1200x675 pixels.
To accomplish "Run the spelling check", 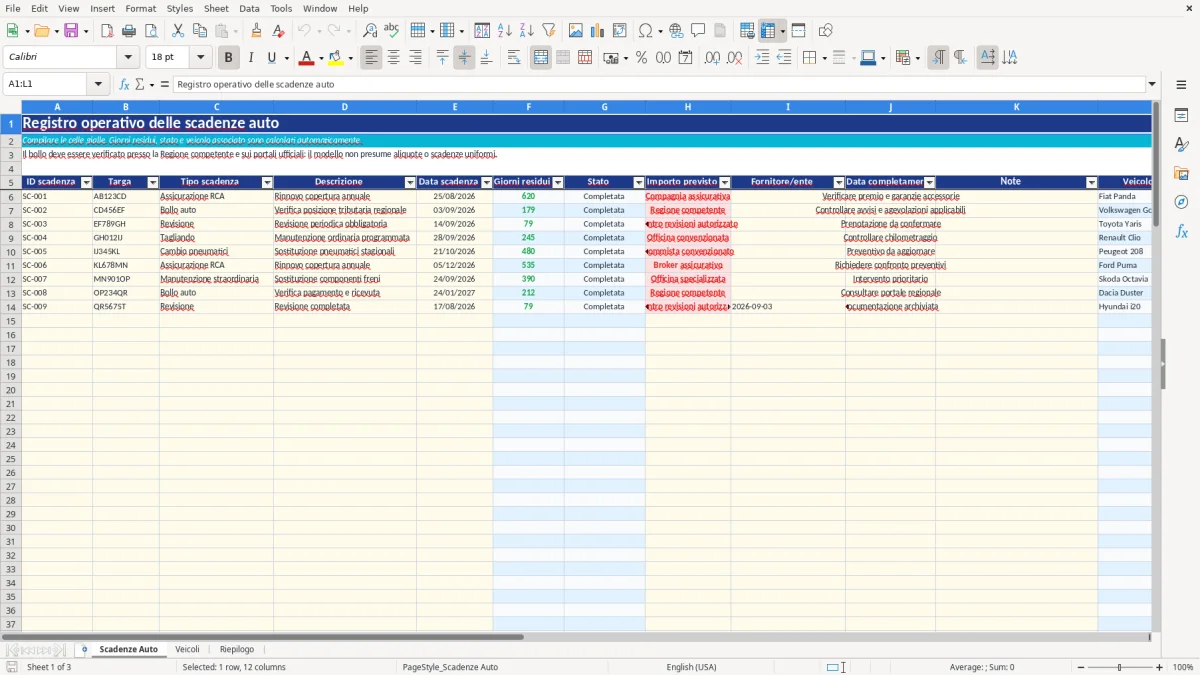I will tap(392, 31).
